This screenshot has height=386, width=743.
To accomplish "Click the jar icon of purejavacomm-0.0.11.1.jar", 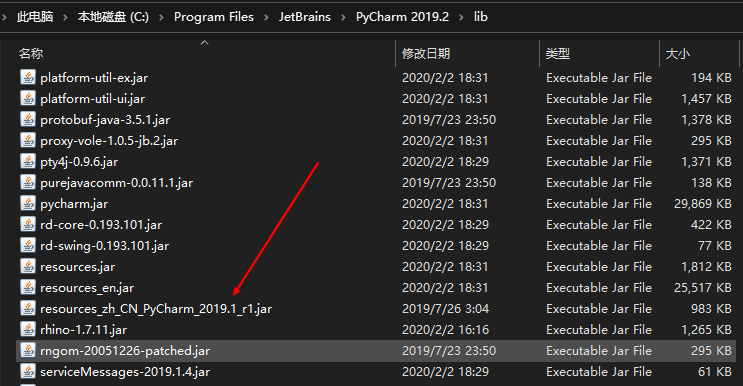I will pyautogui.click(x=28, y=182).
